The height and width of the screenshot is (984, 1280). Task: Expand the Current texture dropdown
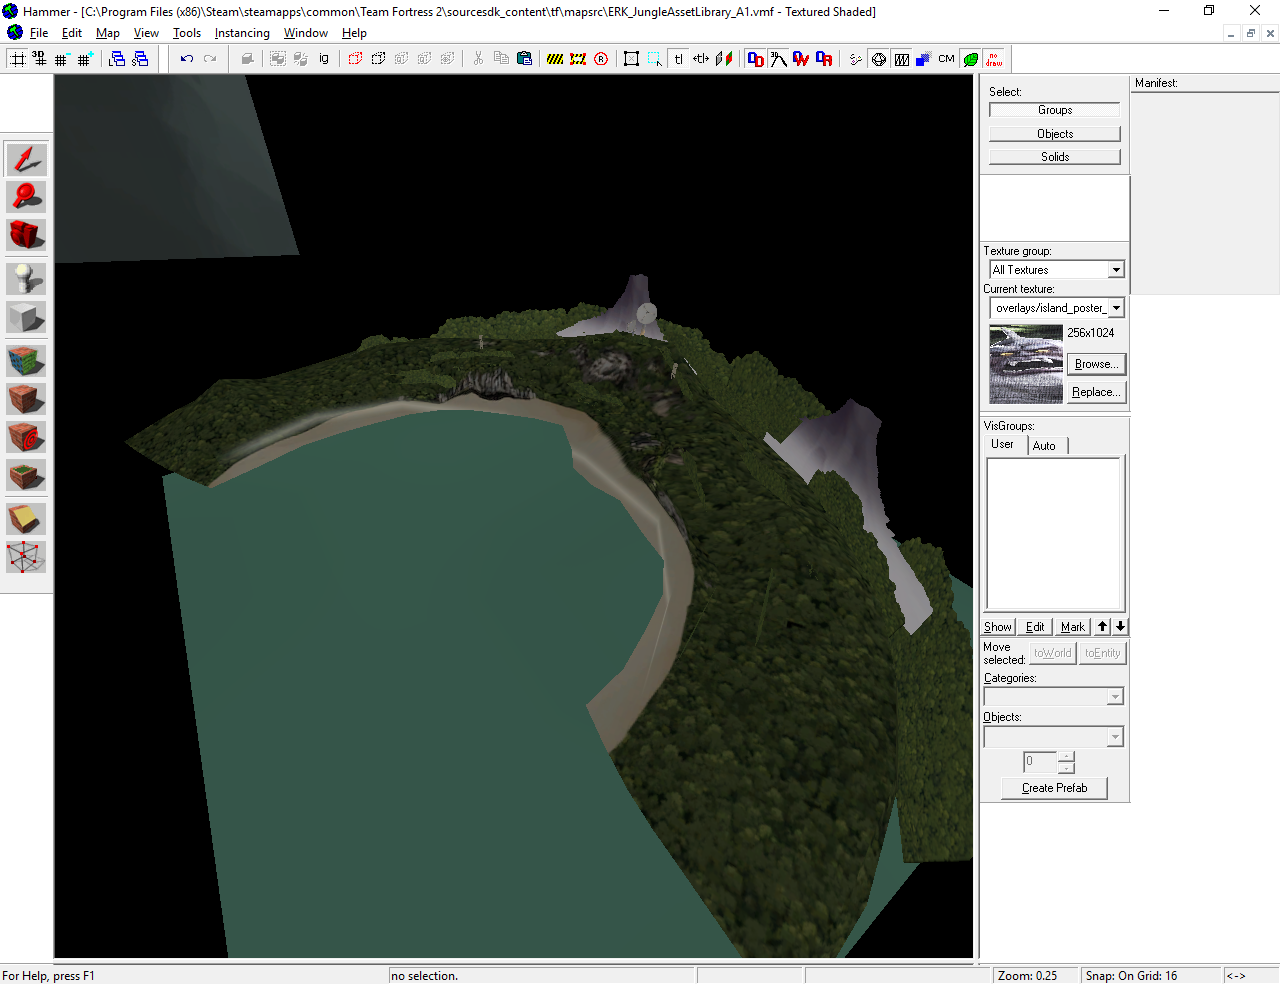[x=1117, y=308]
